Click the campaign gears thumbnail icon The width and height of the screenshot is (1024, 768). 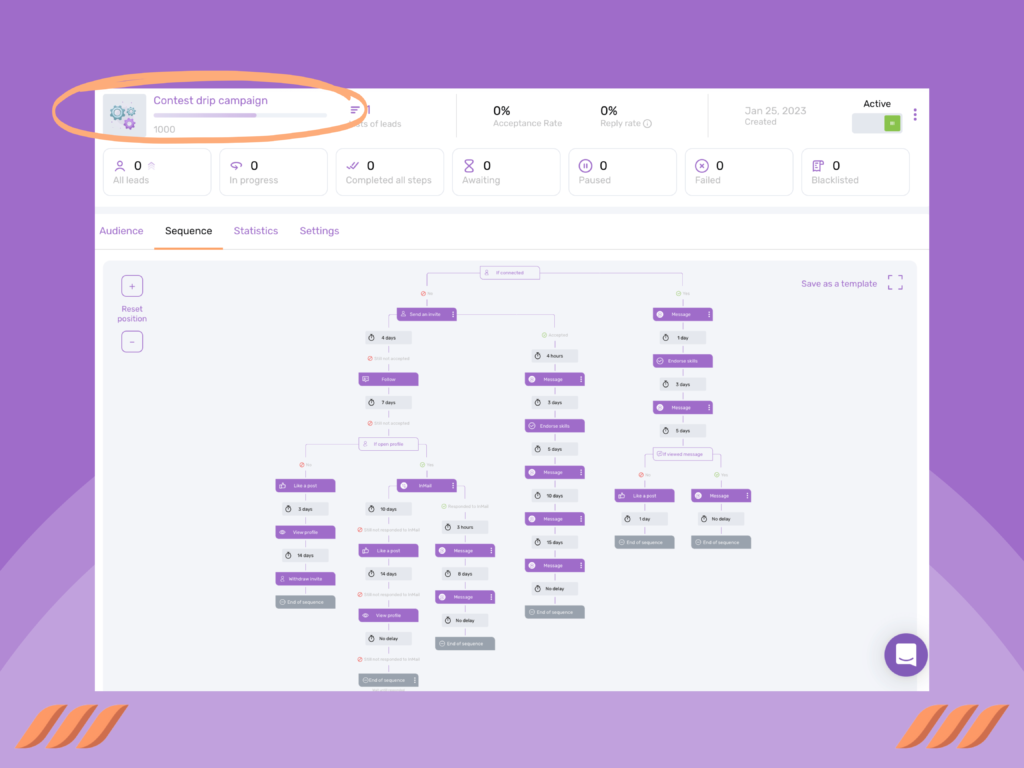point(124,115)
